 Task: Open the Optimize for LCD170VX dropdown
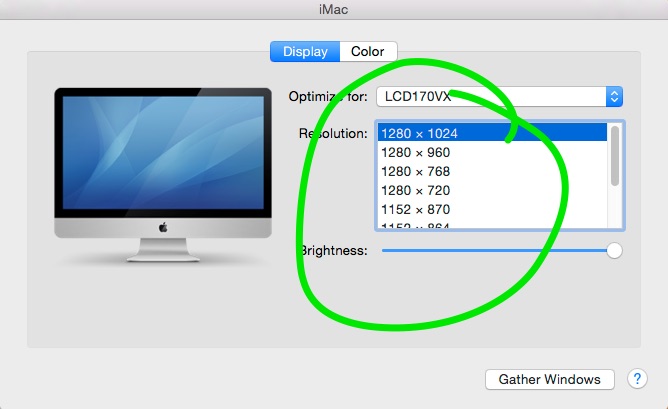click(x=499, y=97)
